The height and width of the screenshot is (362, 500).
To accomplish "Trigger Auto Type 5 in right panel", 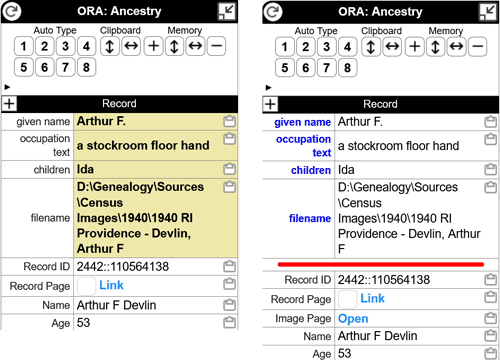I will [284, 68].
